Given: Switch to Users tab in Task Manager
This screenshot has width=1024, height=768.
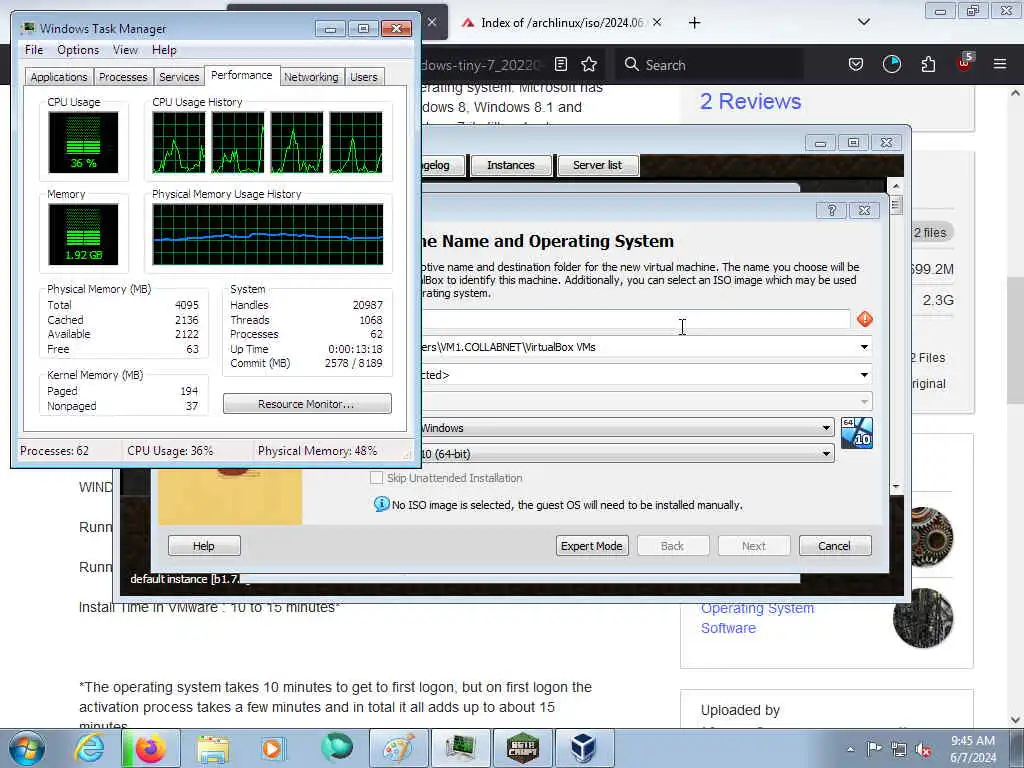Looking at the screenshot, I should 364,77.
